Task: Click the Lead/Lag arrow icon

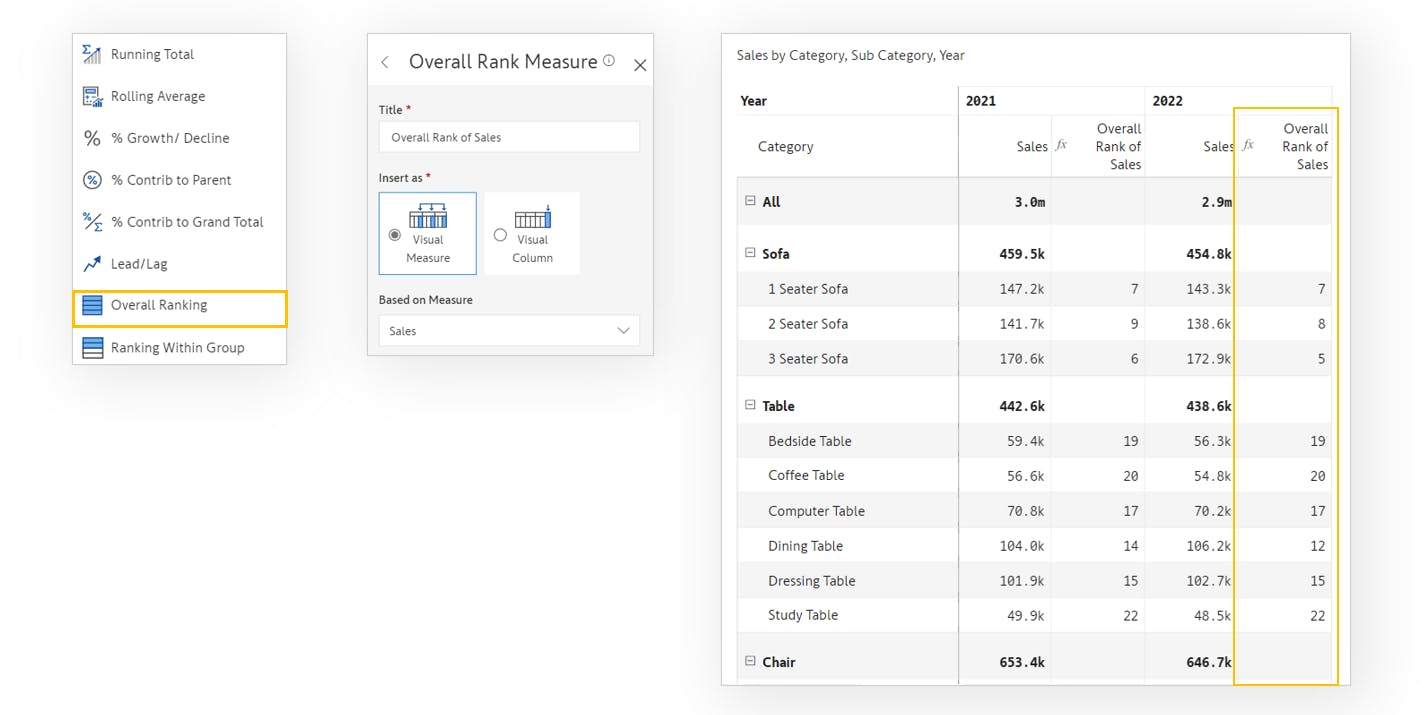Action: pyautogui.click(x=92, y=264)
